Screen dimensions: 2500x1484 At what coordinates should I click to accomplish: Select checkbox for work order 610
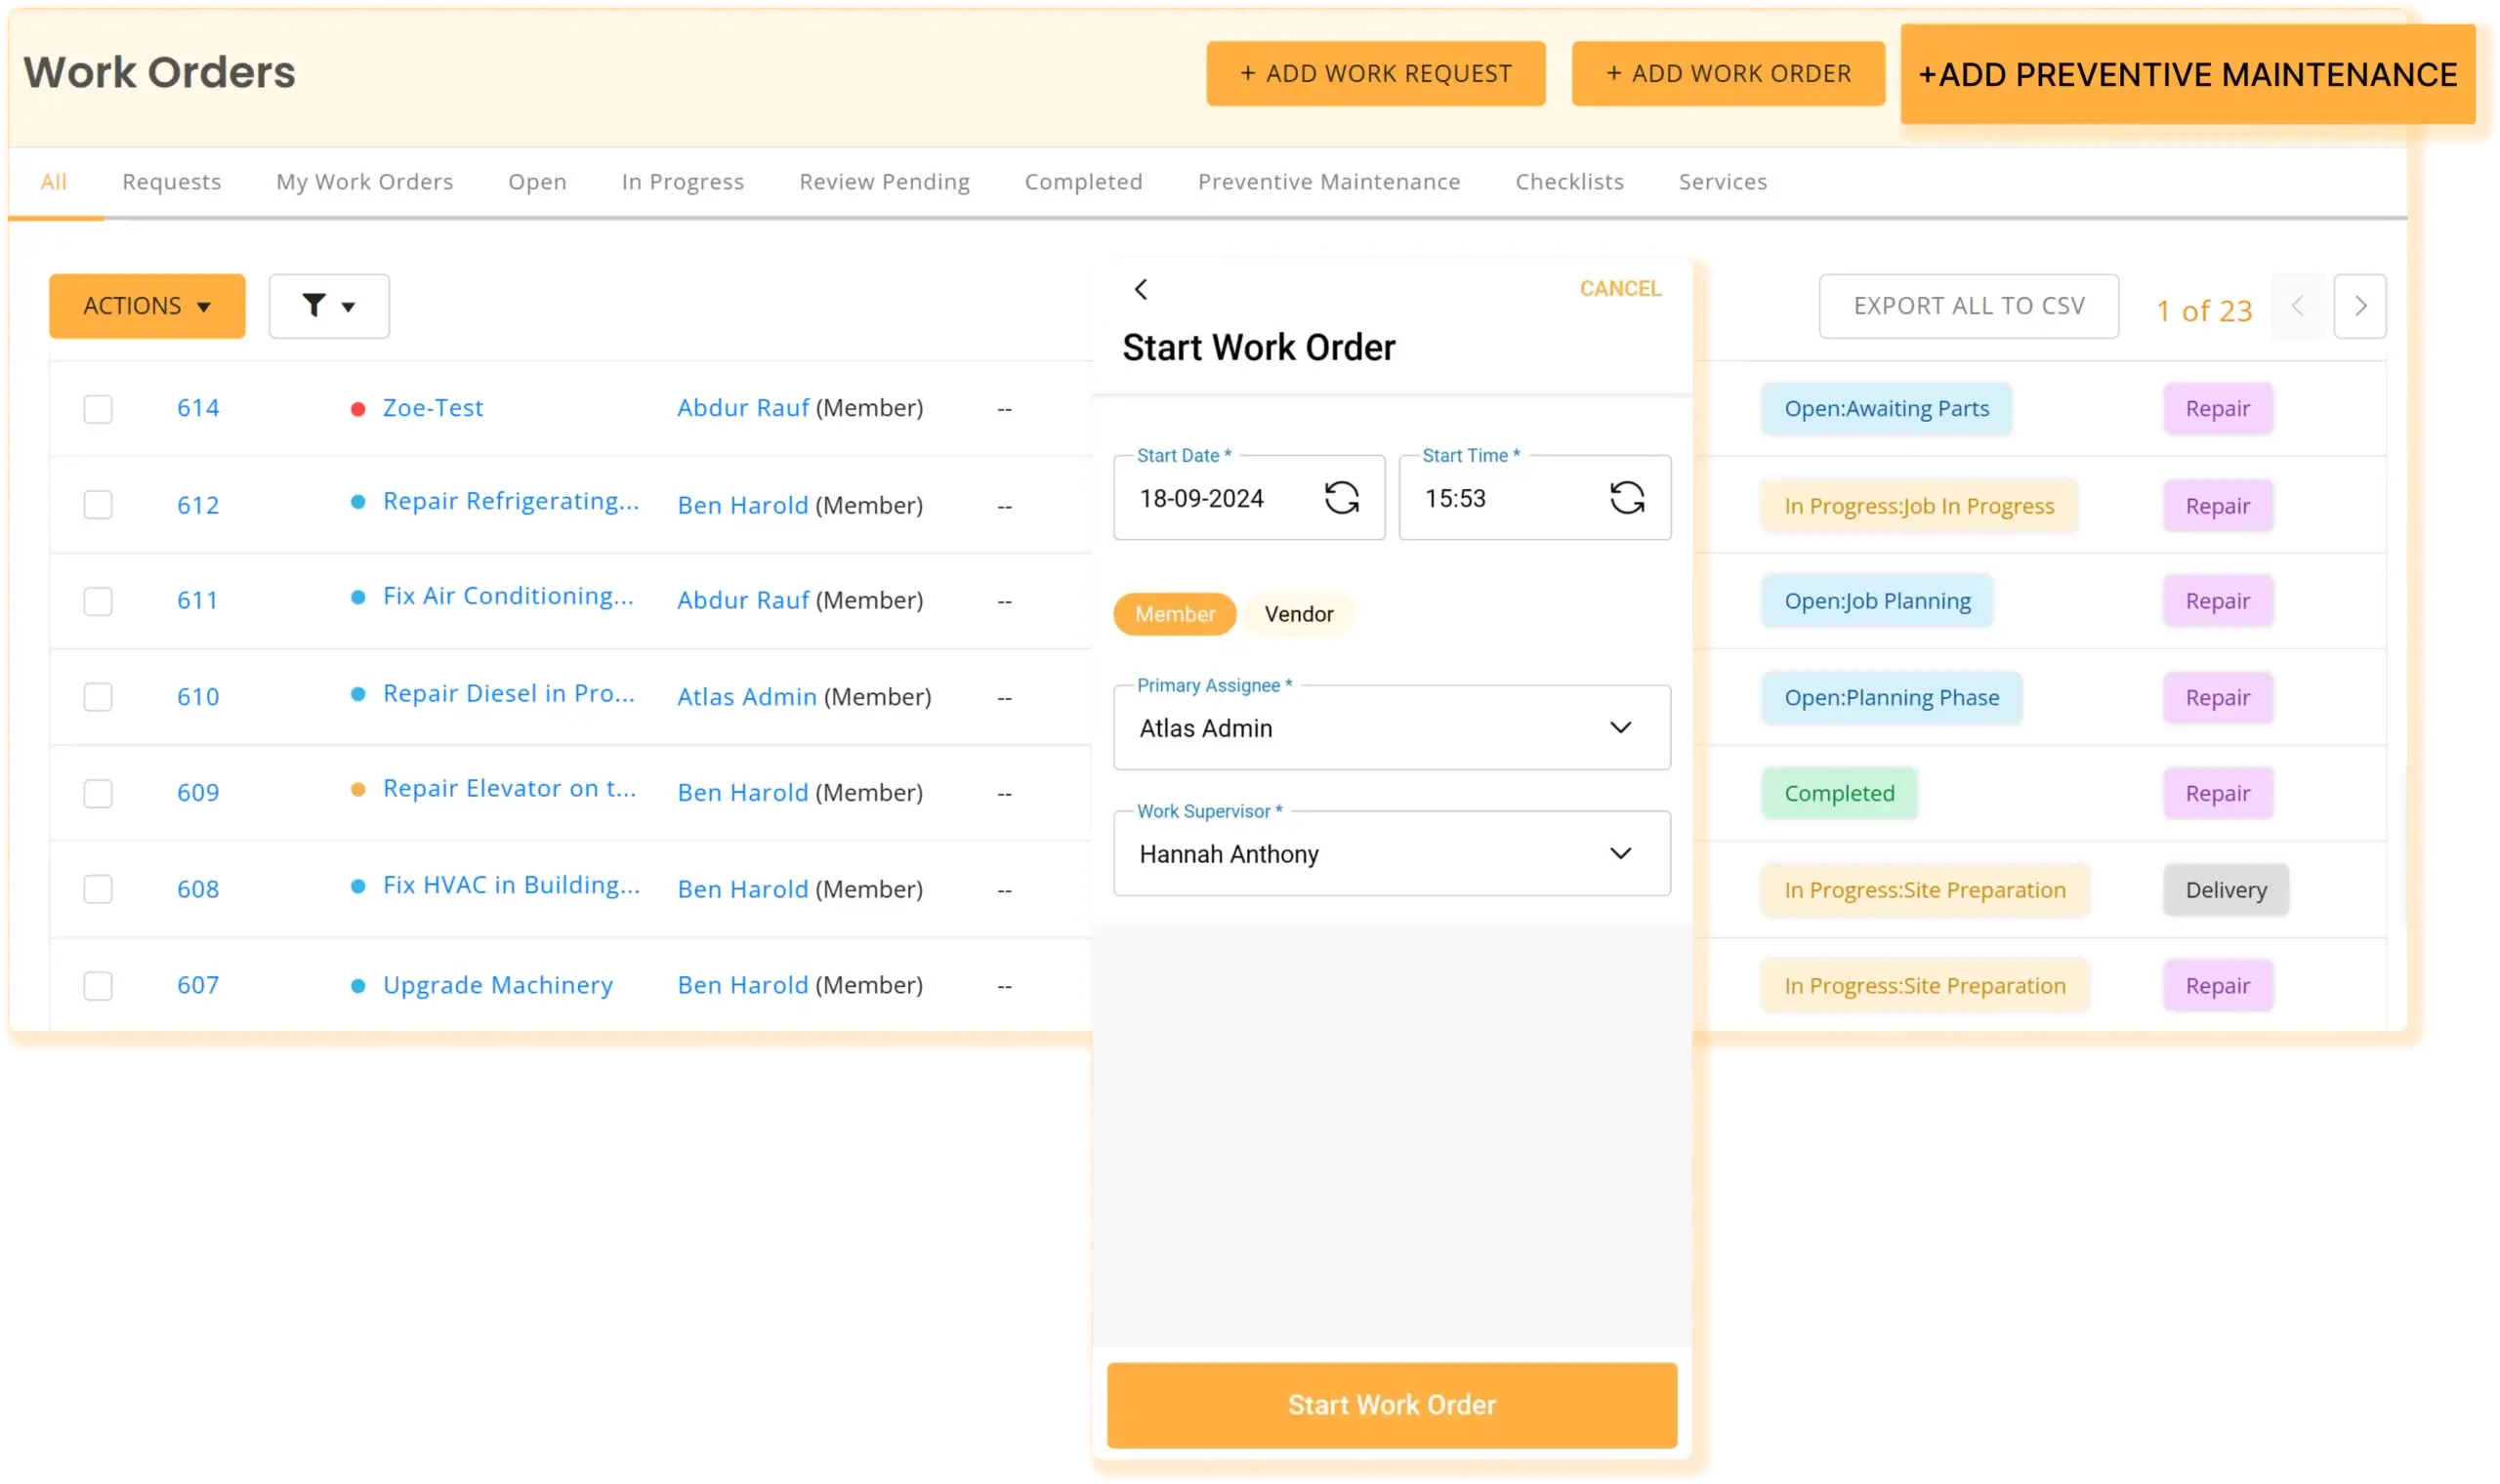98,697
